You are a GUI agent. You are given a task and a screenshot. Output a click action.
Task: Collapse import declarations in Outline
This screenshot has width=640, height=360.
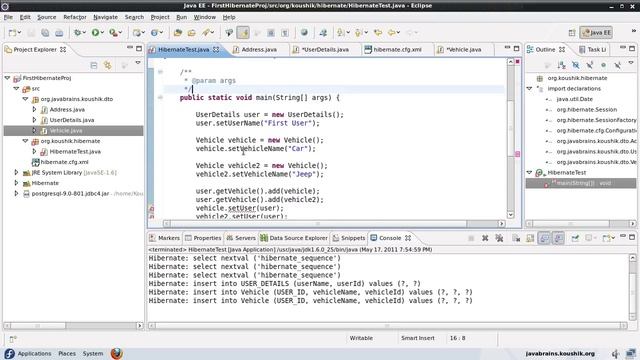tap(529, 88)
